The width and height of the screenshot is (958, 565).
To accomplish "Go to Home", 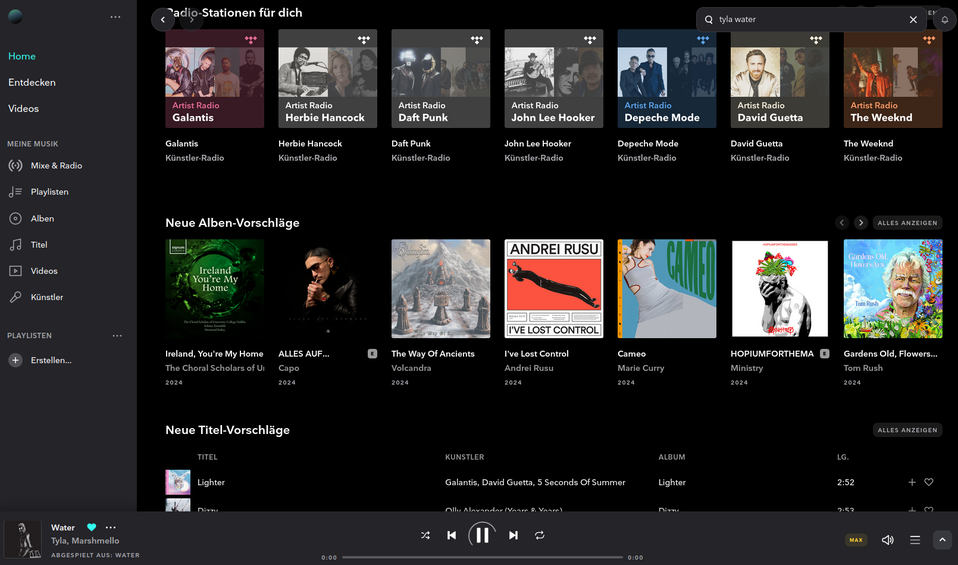I will tap(22, 56).
